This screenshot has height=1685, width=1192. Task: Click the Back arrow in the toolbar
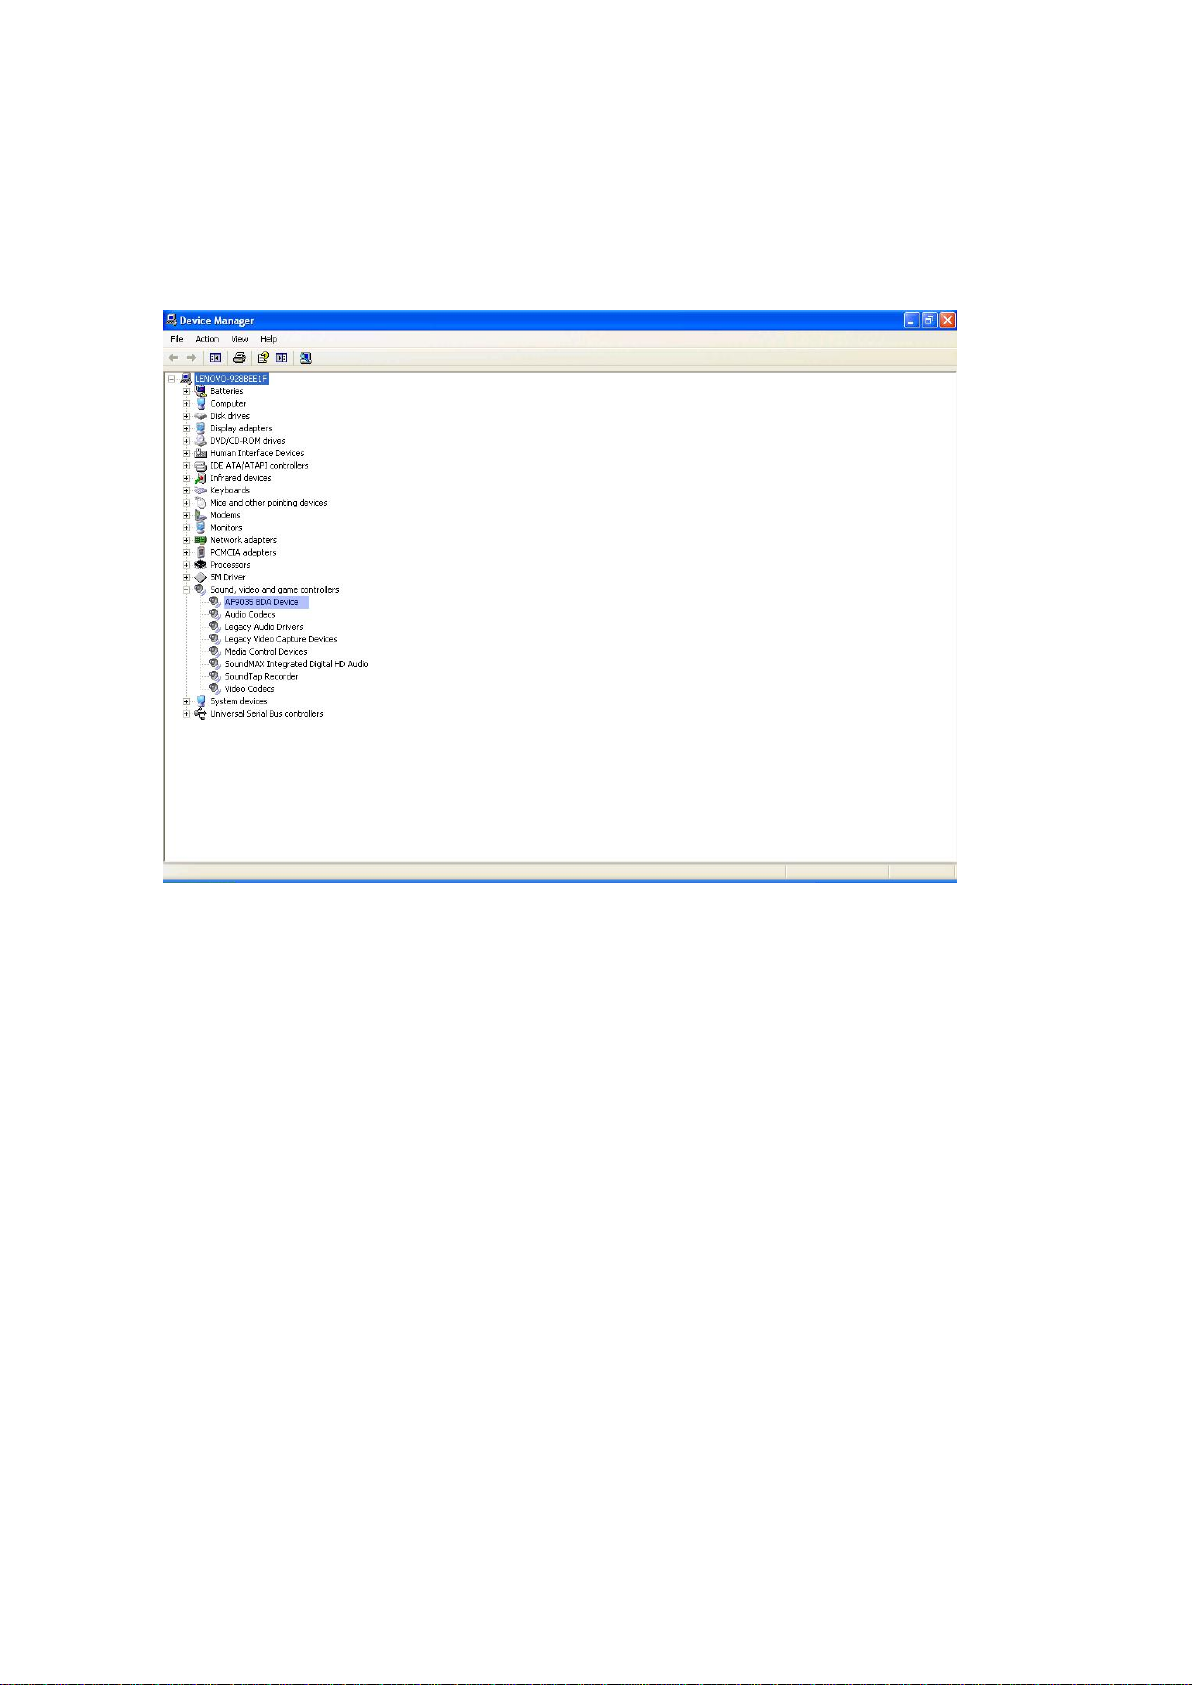point(173,358)
